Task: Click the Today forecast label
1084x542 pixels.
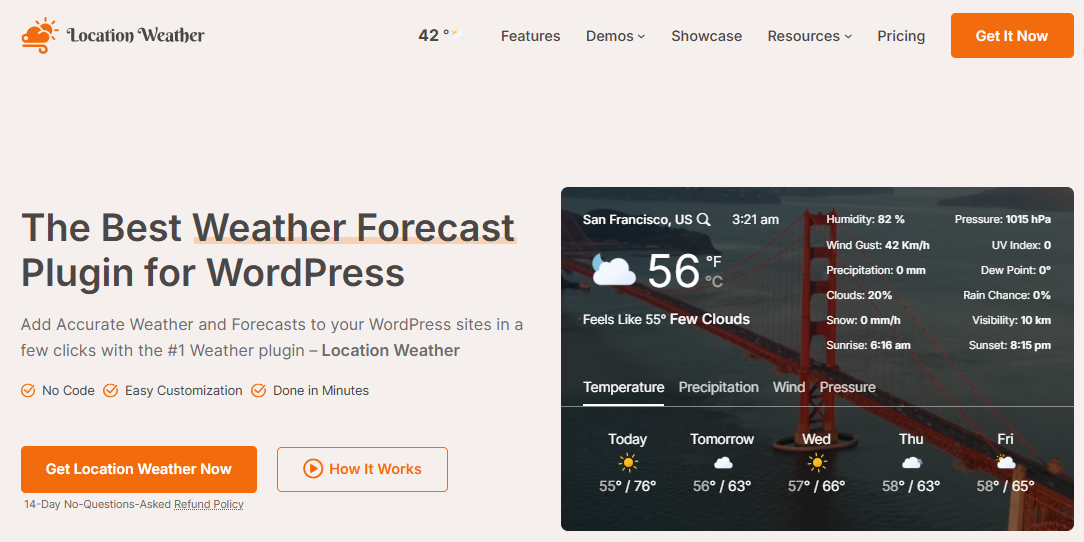Action: (627, 439)
